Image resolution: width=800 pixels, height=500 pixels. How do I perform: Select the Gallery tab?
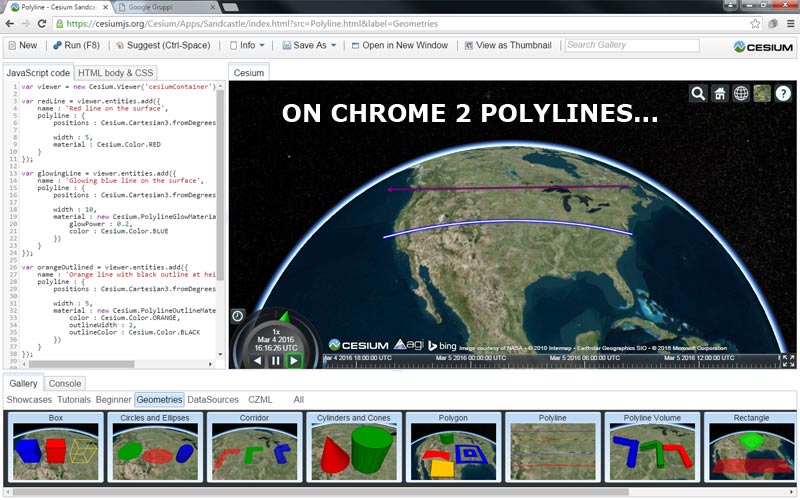pyautogui.click(x=23, y=383)
